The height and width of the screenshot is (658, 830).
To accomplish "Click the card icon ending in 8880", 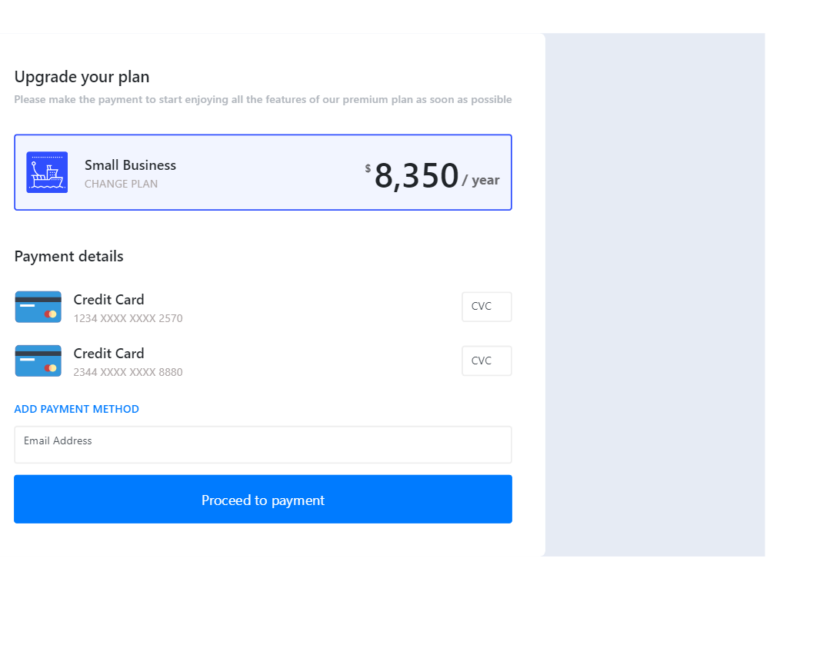I will click(x=38, y=361).
